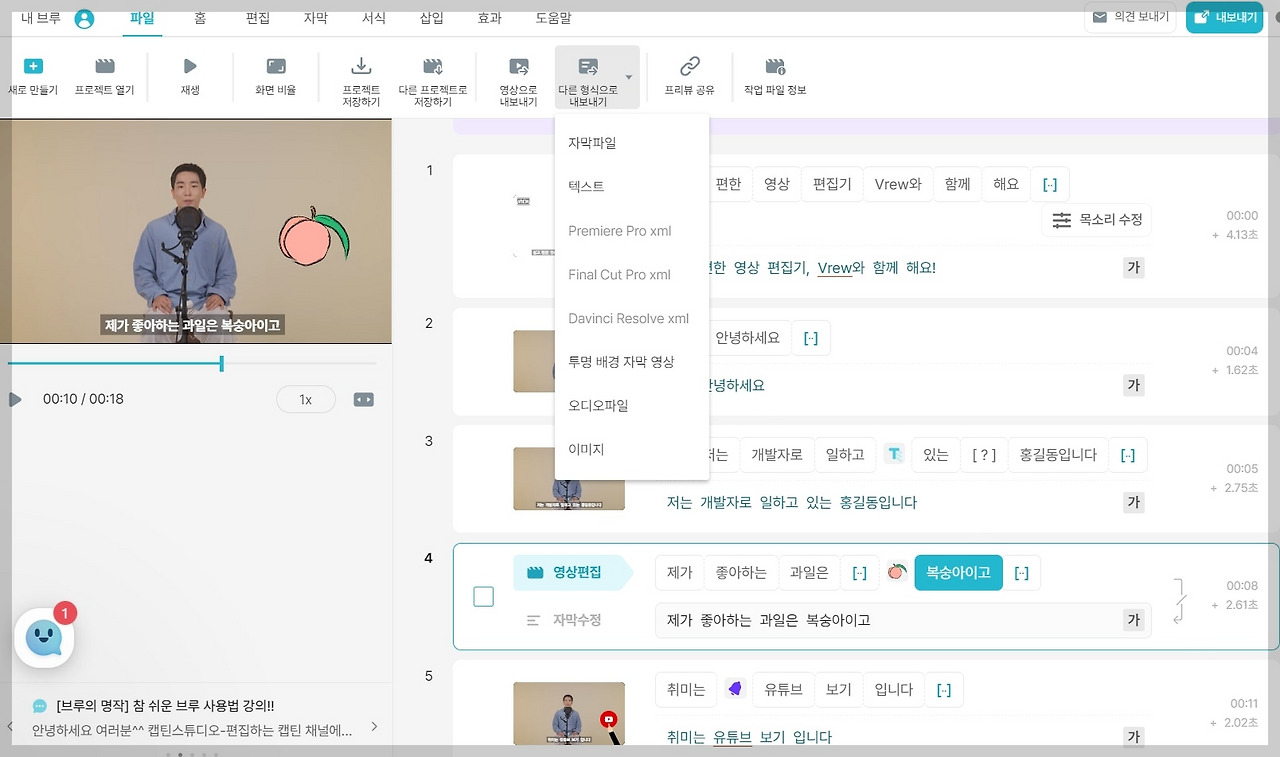Click the video preview image
The height and width of the screenshot is (757, 1280).
point(196,232)
